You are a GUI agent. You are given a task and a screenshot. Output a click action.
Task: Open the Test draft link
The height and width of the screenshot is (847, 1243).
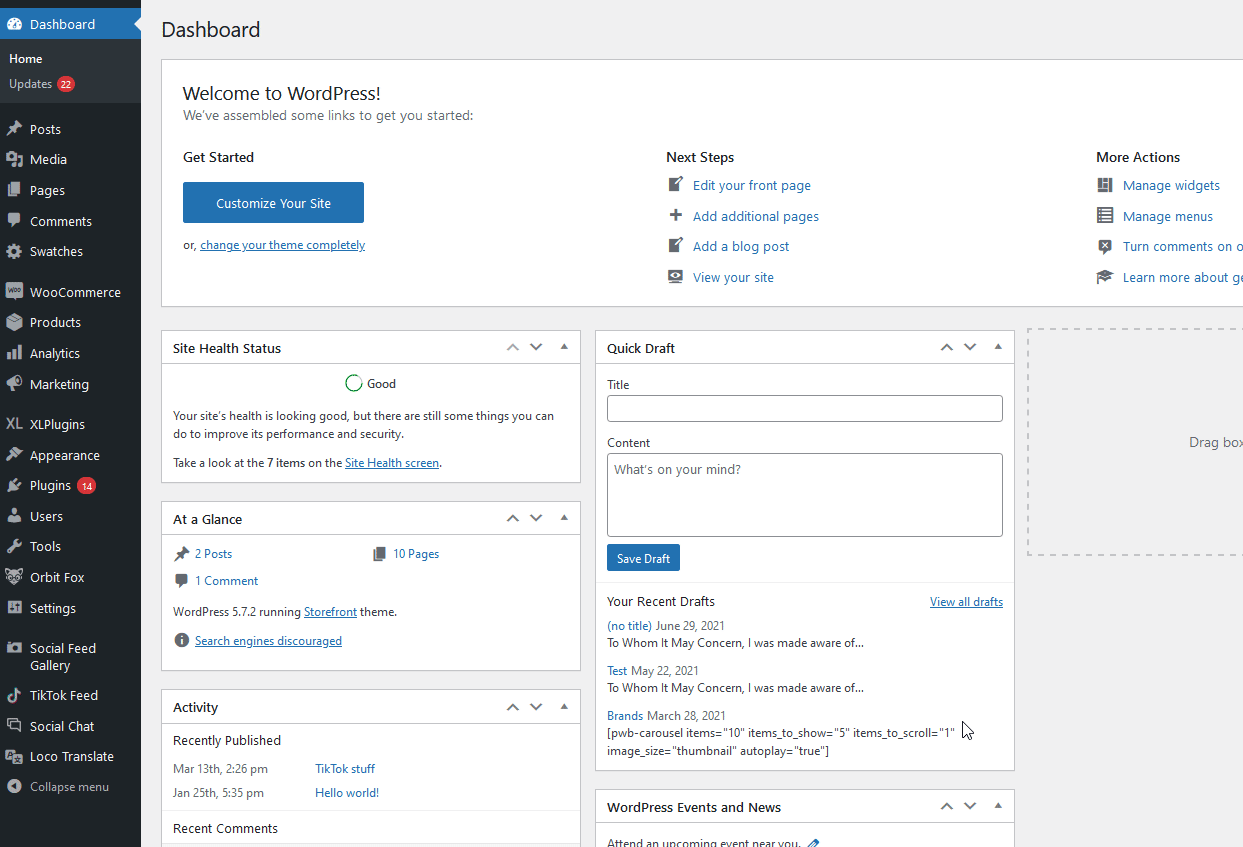pos(617,670)
